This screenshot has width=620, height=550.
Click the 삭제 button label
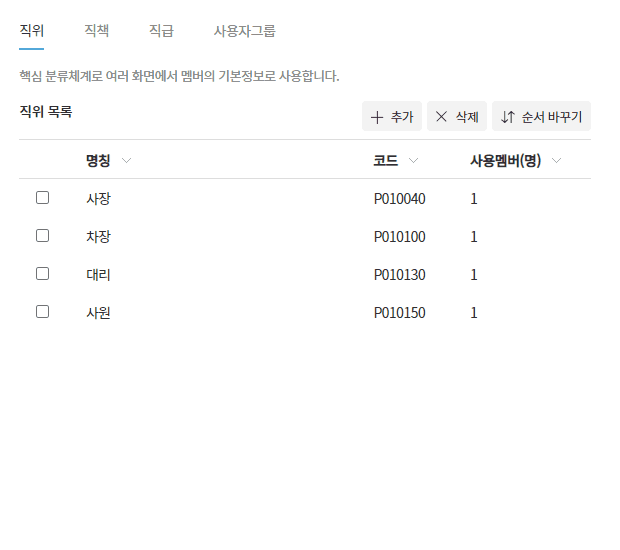(467, 117)
